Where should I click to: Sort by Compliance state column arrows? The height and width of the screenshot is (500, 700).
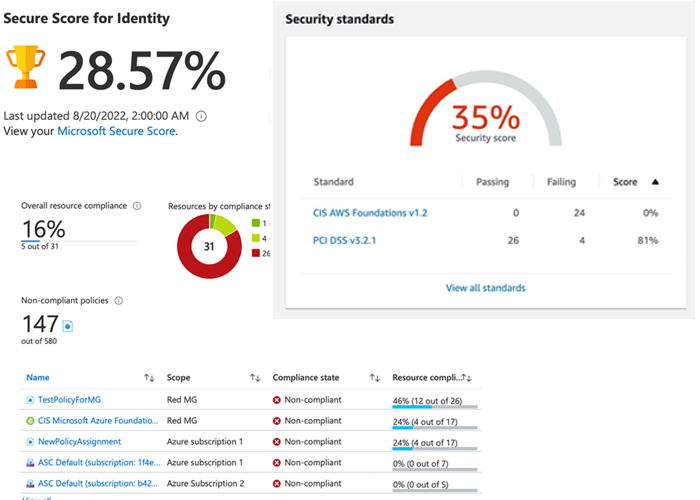[x=375, y=378]
